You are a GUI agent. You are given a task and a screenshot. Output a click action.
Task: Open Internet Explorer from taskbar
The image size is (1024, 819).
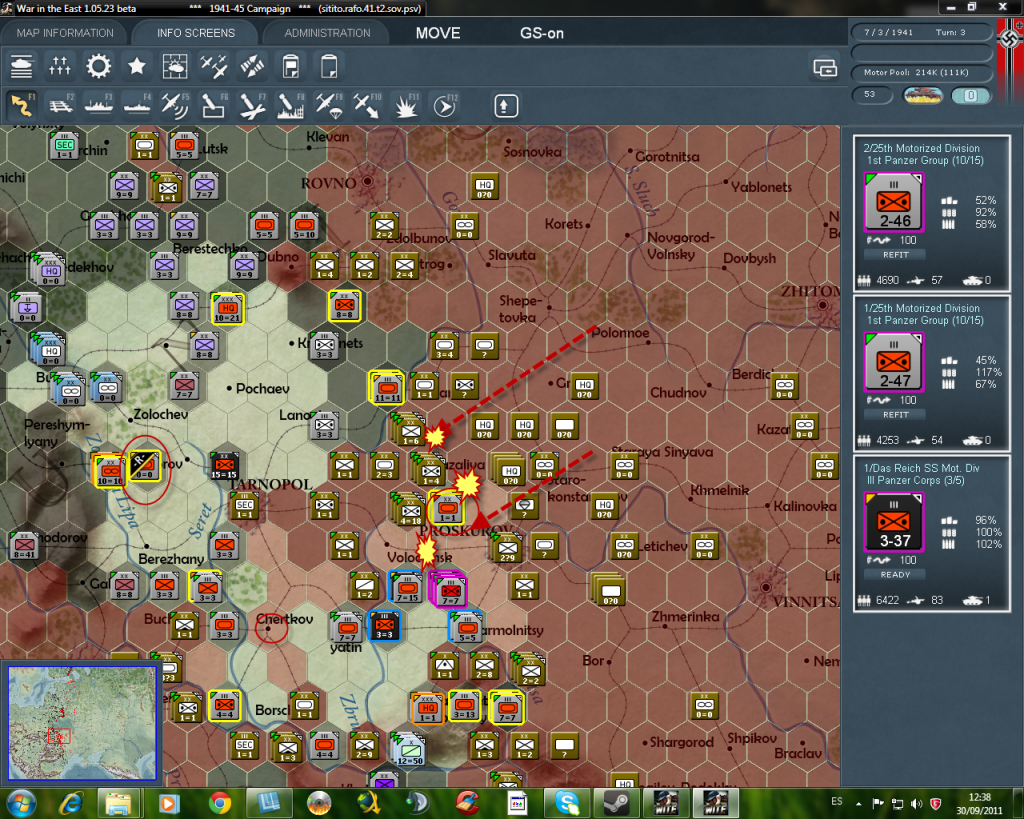(71, 803)
